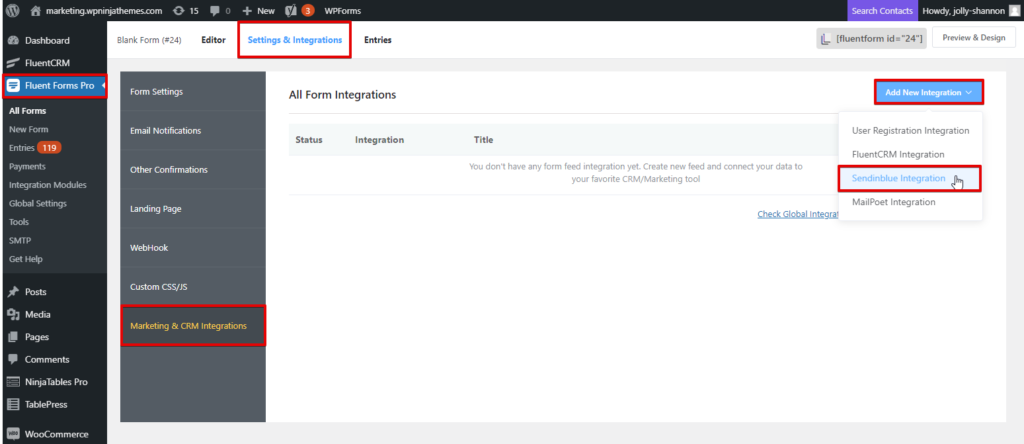Image resolution: width=1024 pixels, height=444 pixels.
Task: Click the Blank Form (#24) title
Action: [149, 40]
